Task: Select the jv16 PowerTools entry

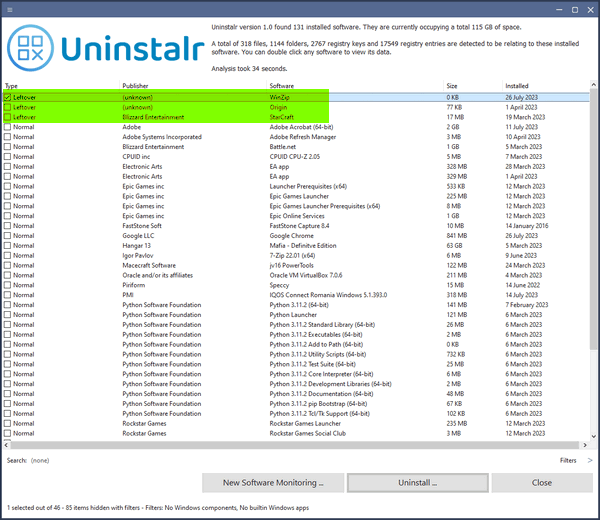Action: (291, 266)
